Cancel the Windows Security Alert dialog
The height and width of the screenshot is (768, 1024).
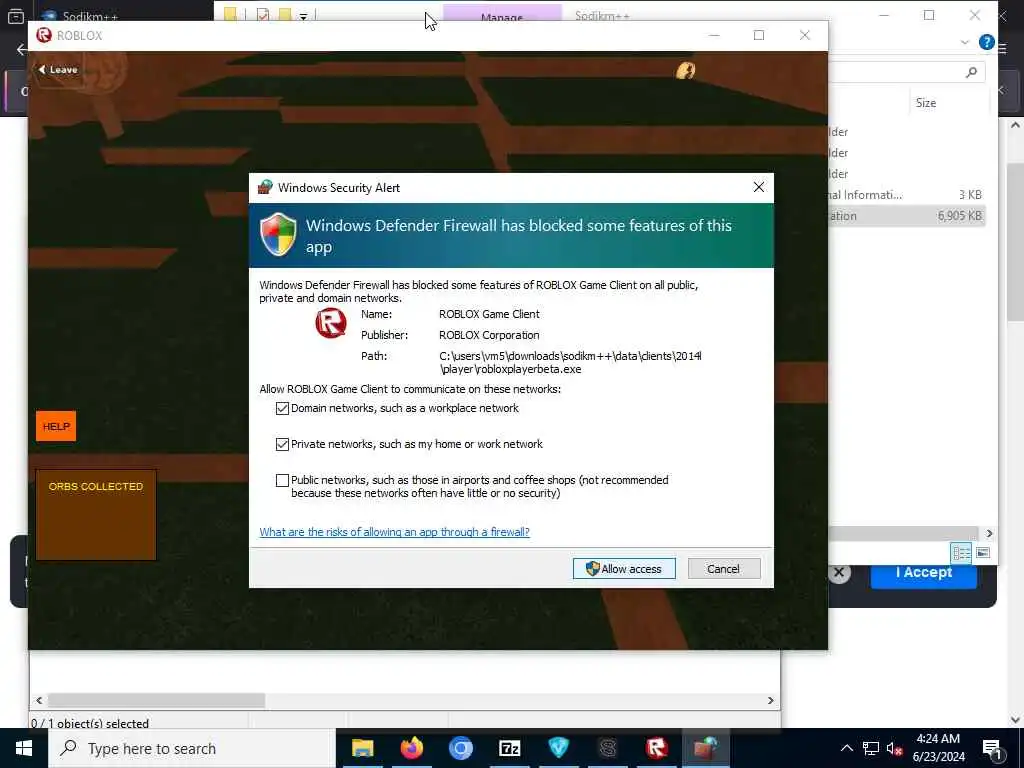pos(724,569)
